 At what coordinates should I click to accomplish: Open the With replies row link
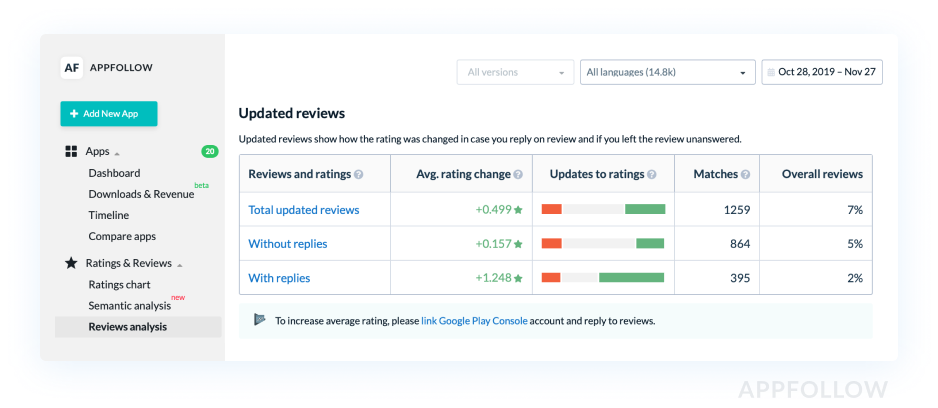coord(279,278)
